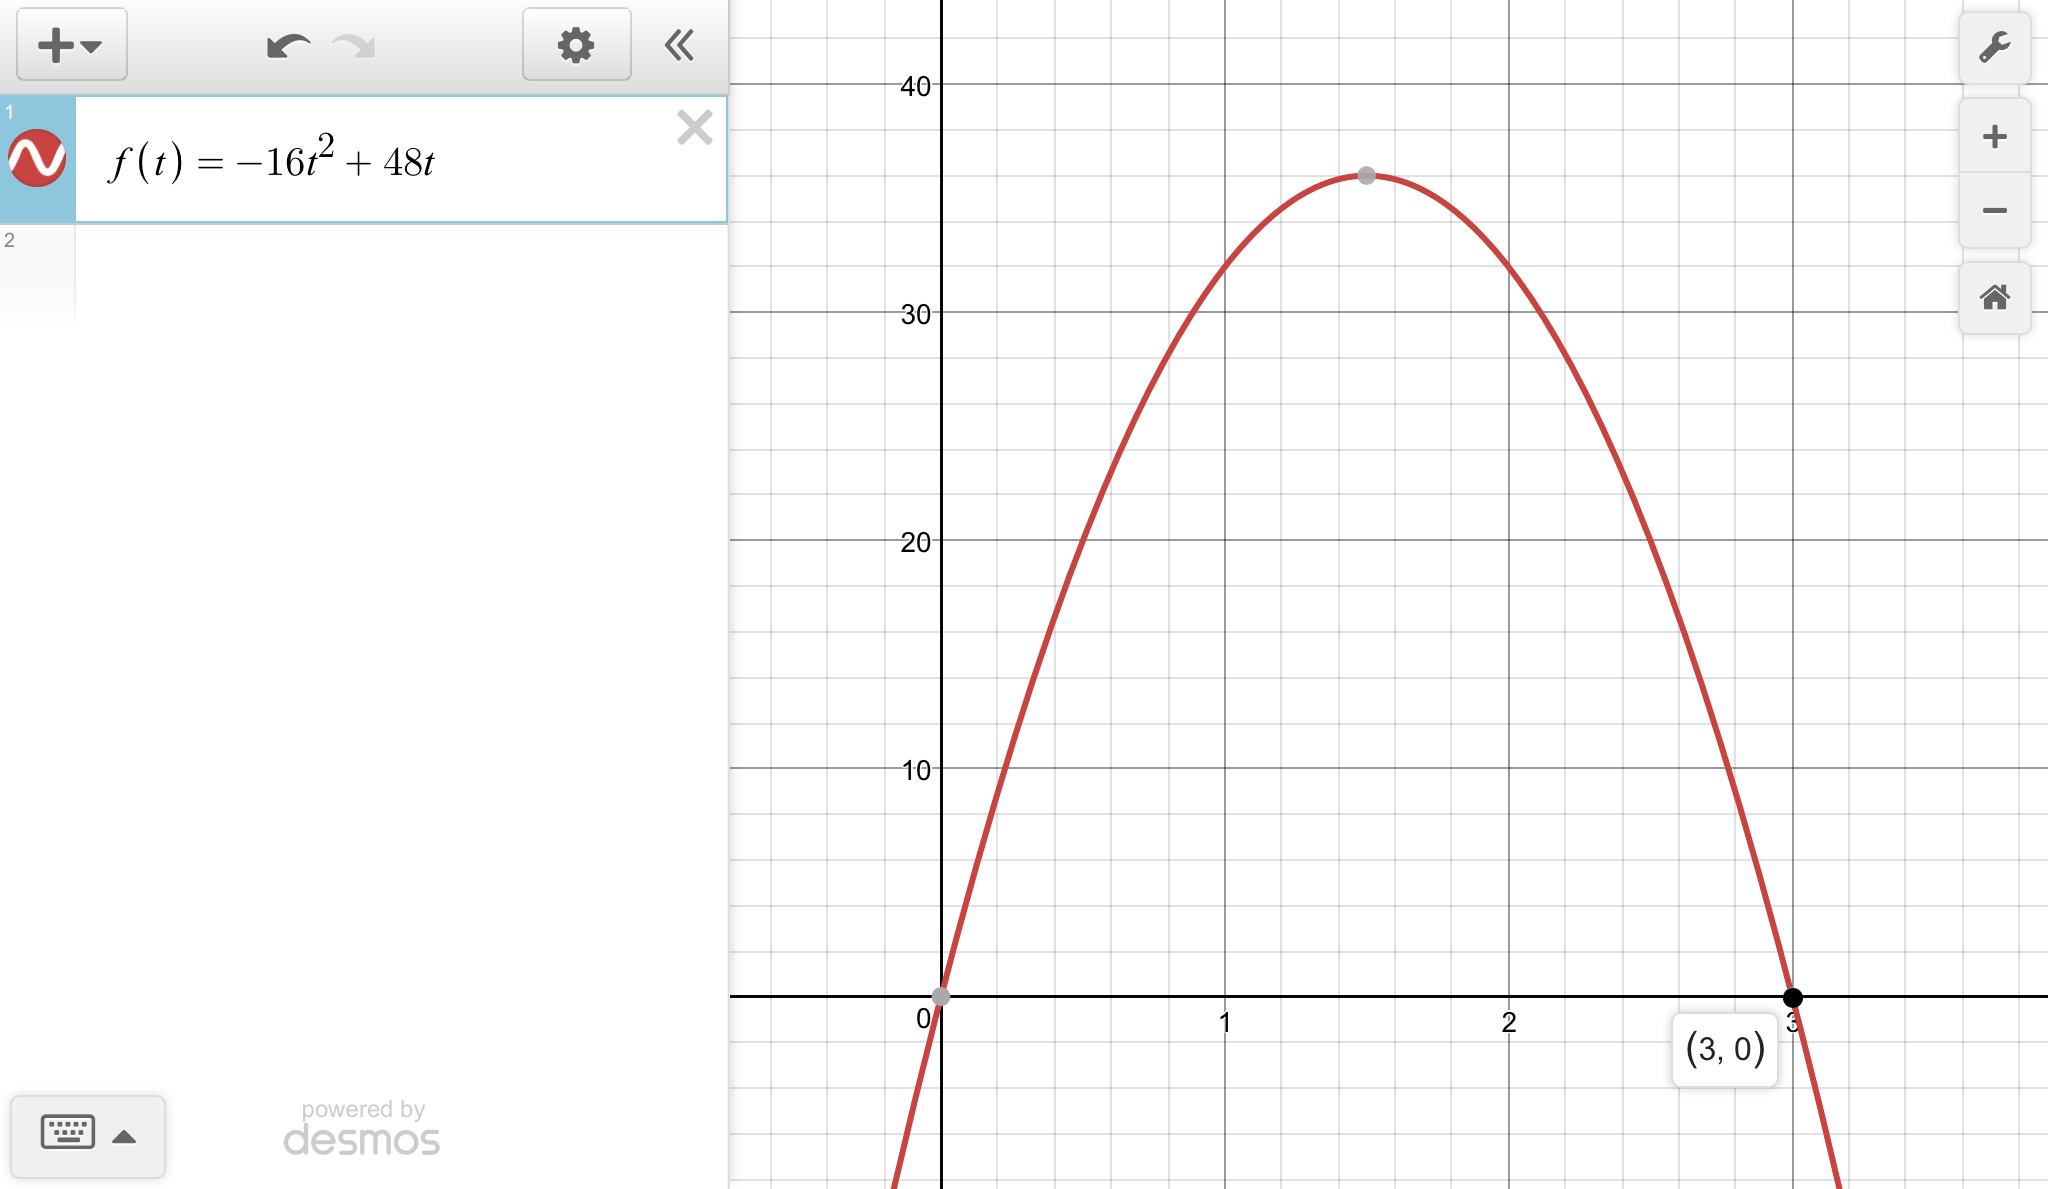Reset to default viewport with Home
The image size is (2048, 1189).
coord(1994,297)
